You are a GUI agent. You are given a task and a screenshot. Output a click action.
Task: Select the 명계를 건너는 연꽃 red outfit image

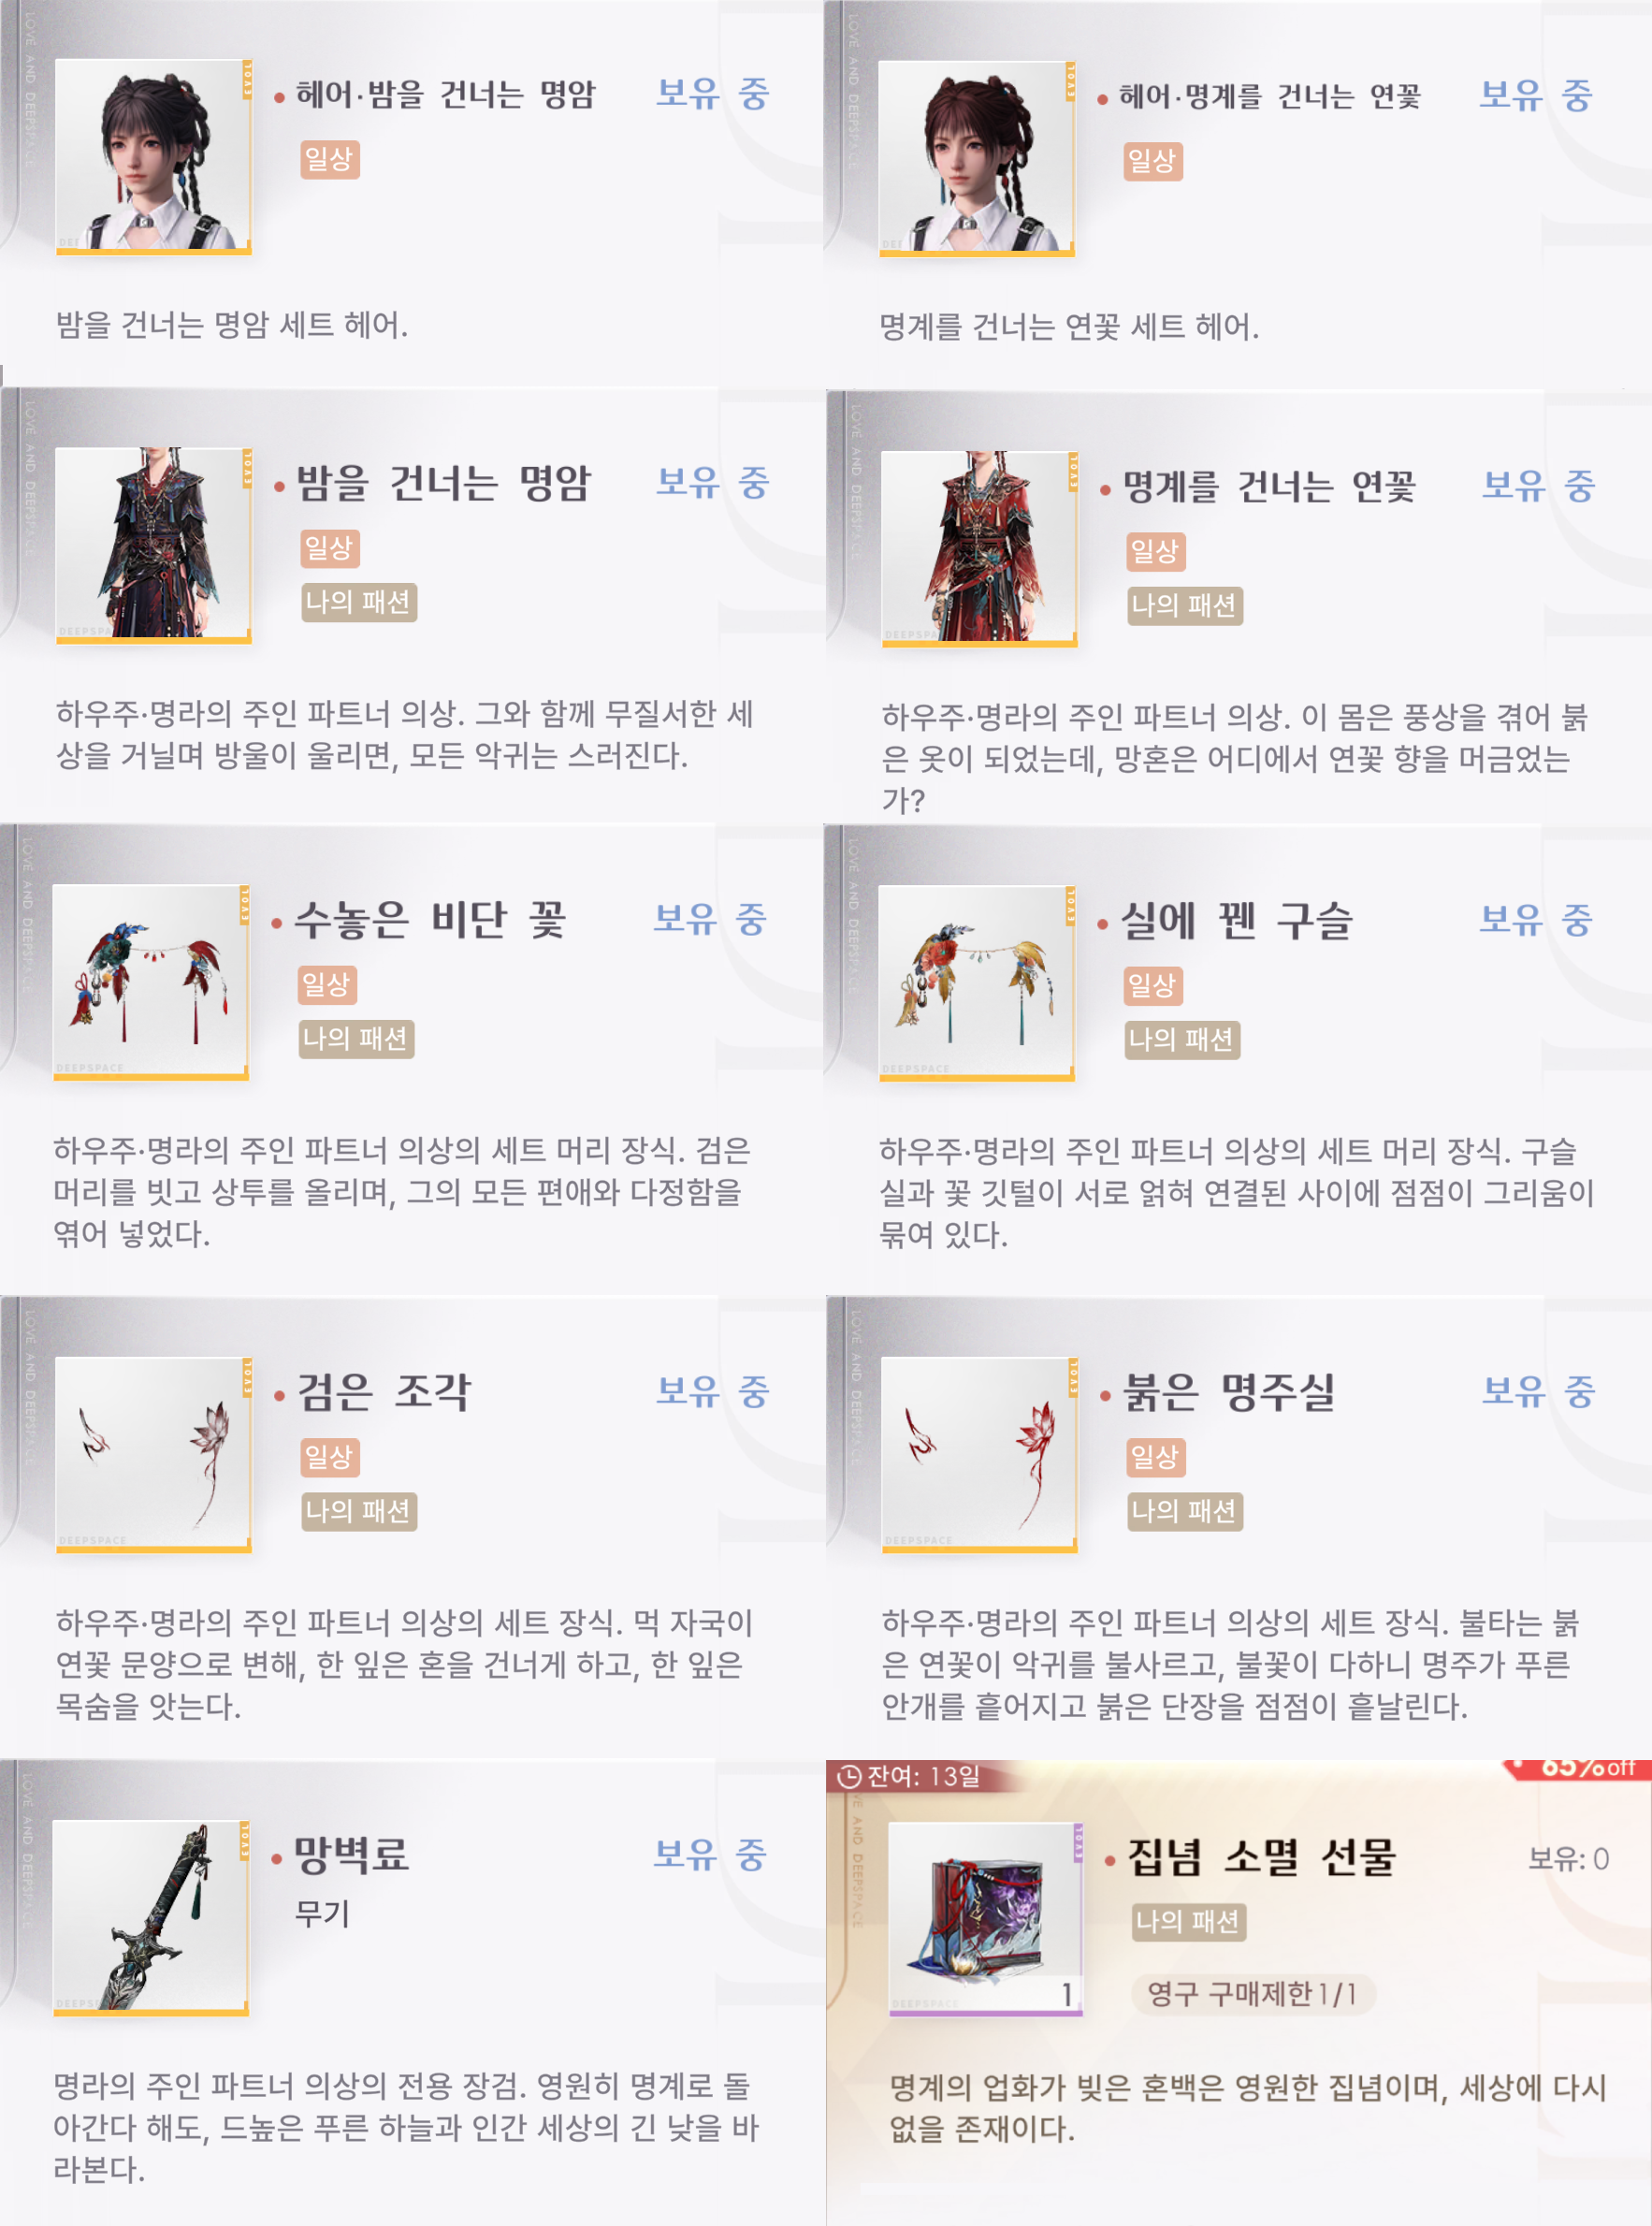coord(979,548)
